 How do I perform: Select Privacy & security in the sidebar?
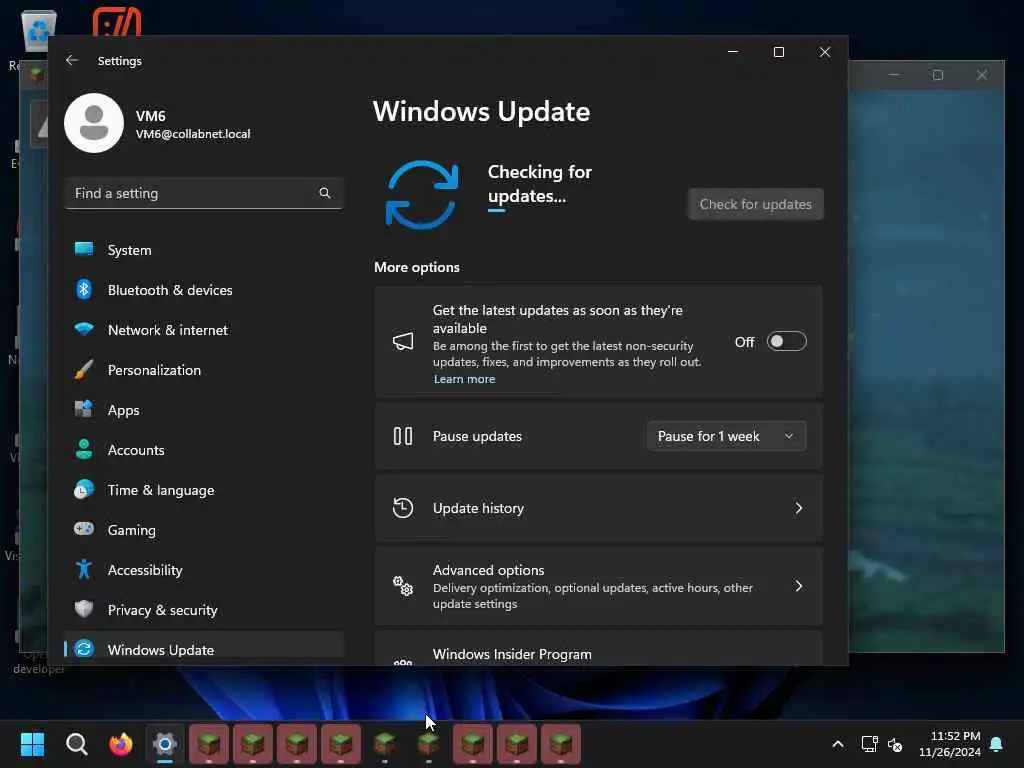(203, 609)
